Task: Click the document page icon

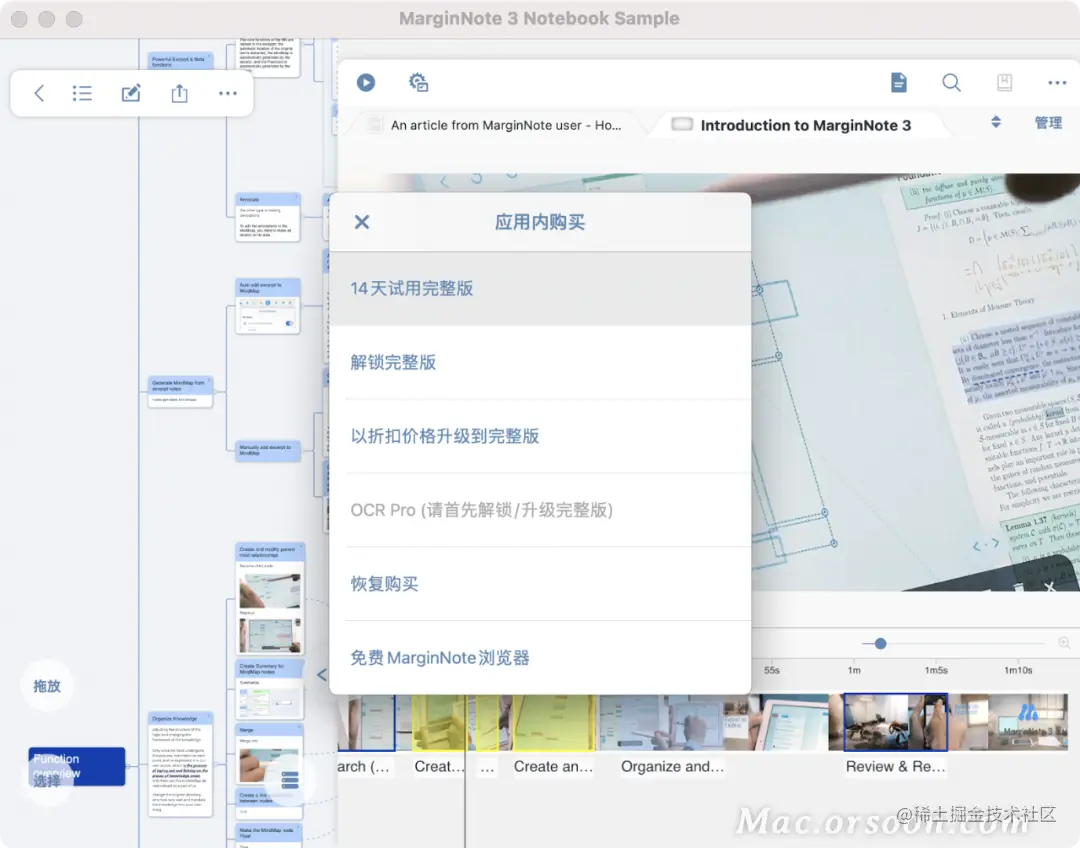Action: 898,83
